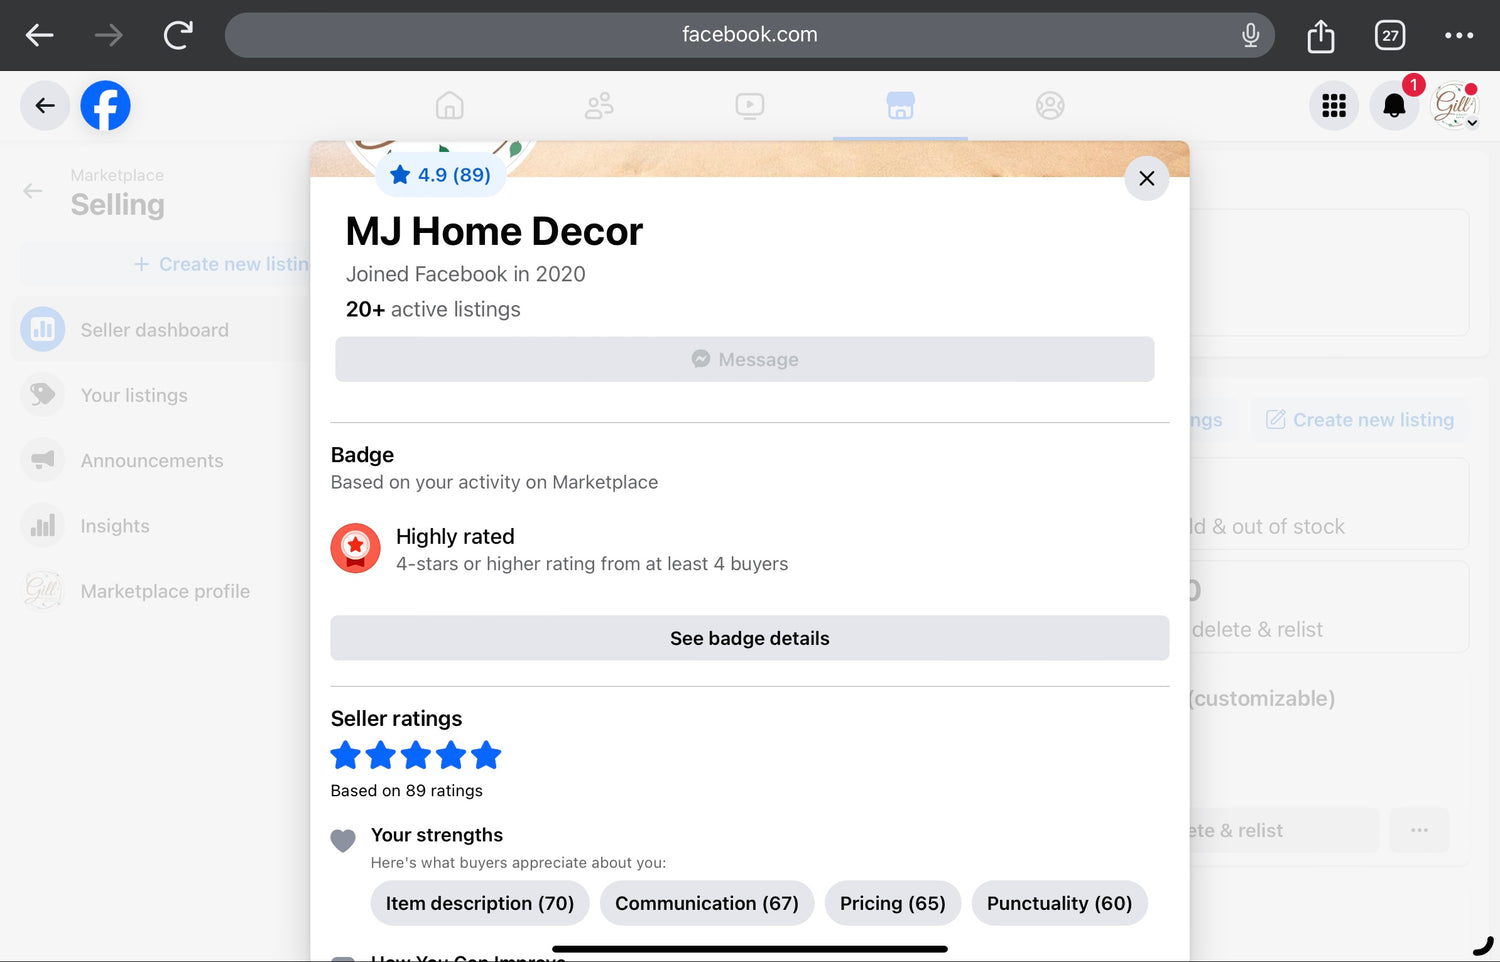The image size is (1500, 962).
Task: Select the Item description (70) chip
Action: pyautogui.click(x=480, y=903)
